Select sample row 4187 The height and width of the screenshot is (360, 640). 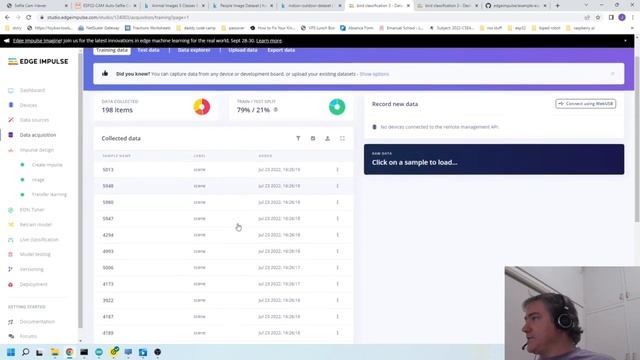[x=224, y=317]
